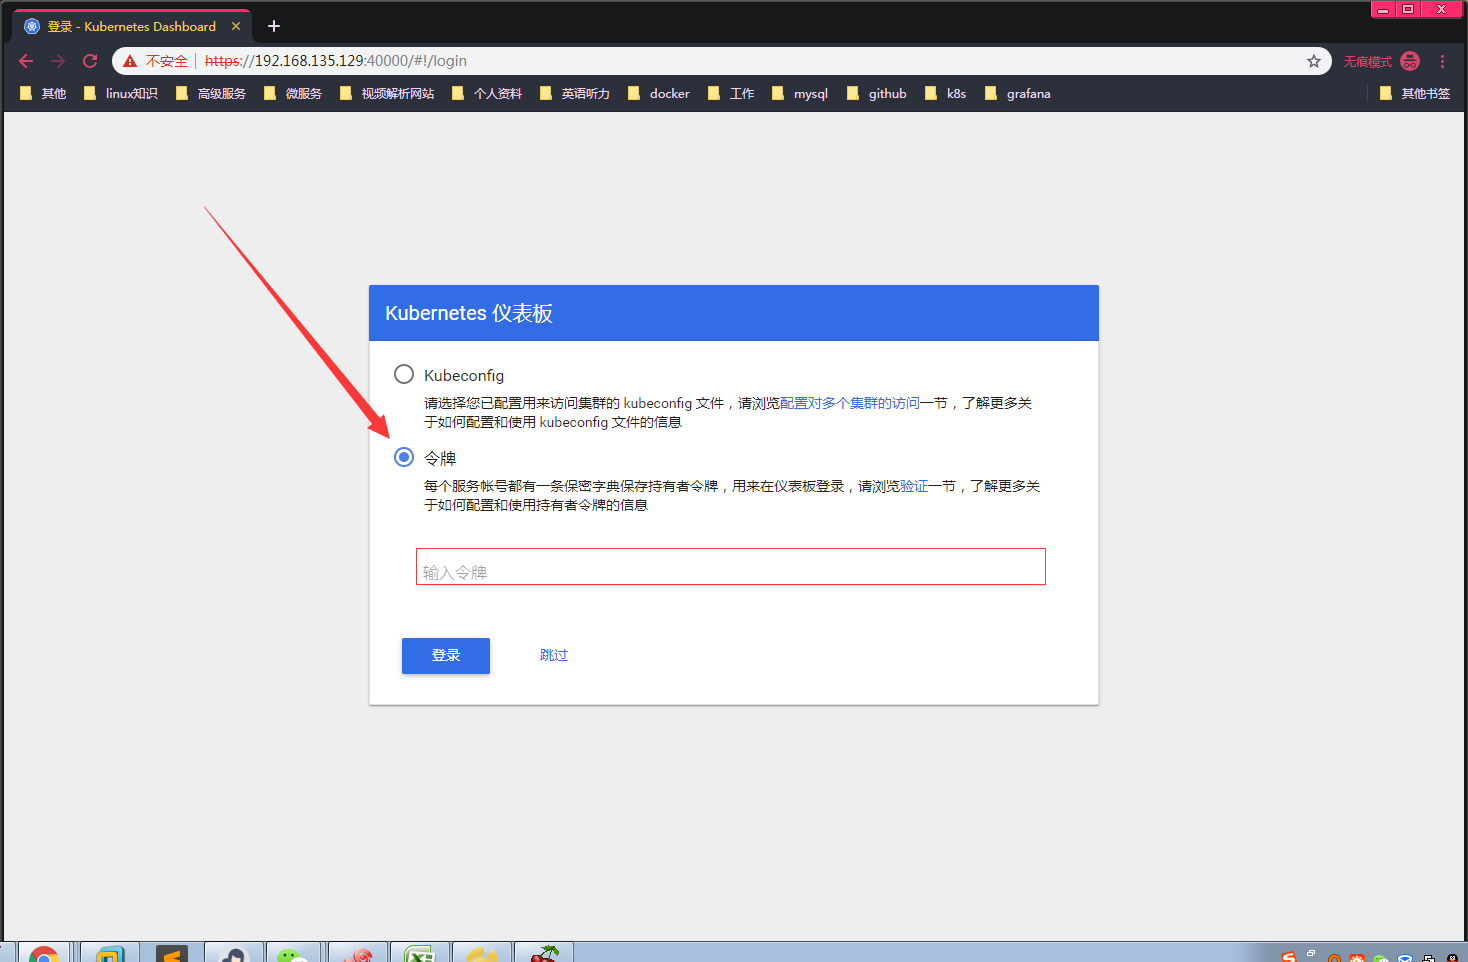Bookmark this page with the star icon
1468x962 pixels.
click(x=1314, y=61)
